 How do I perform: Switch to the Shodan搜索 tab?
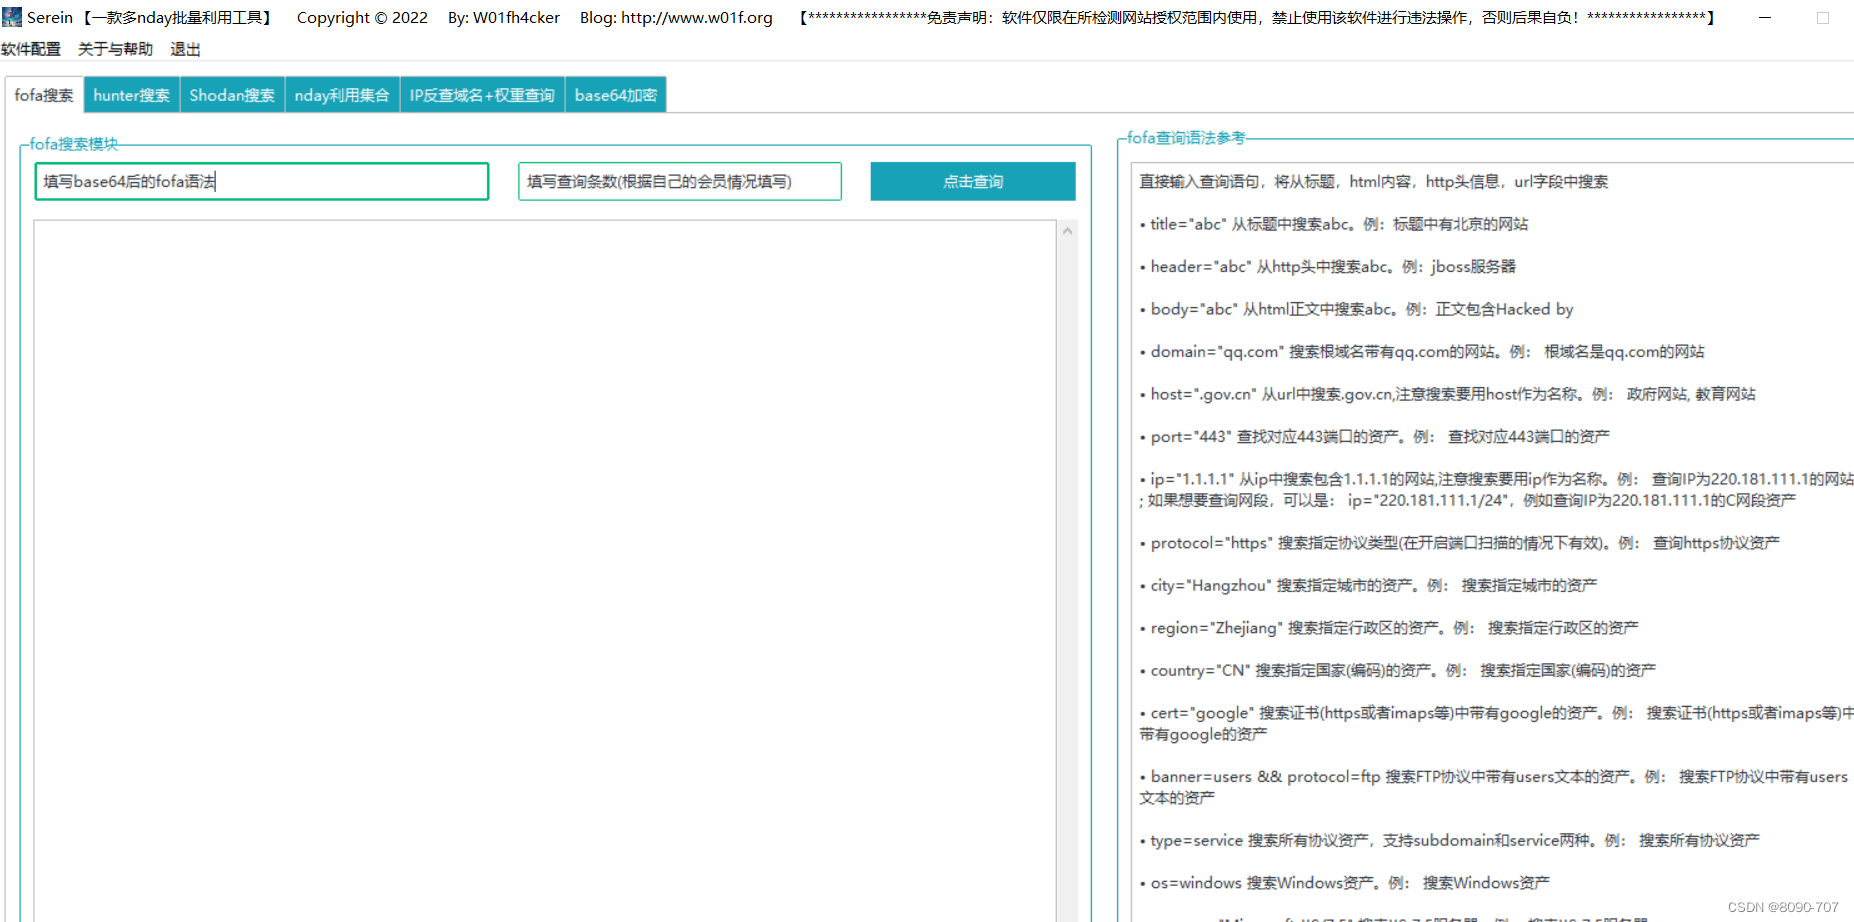point(232,95)
